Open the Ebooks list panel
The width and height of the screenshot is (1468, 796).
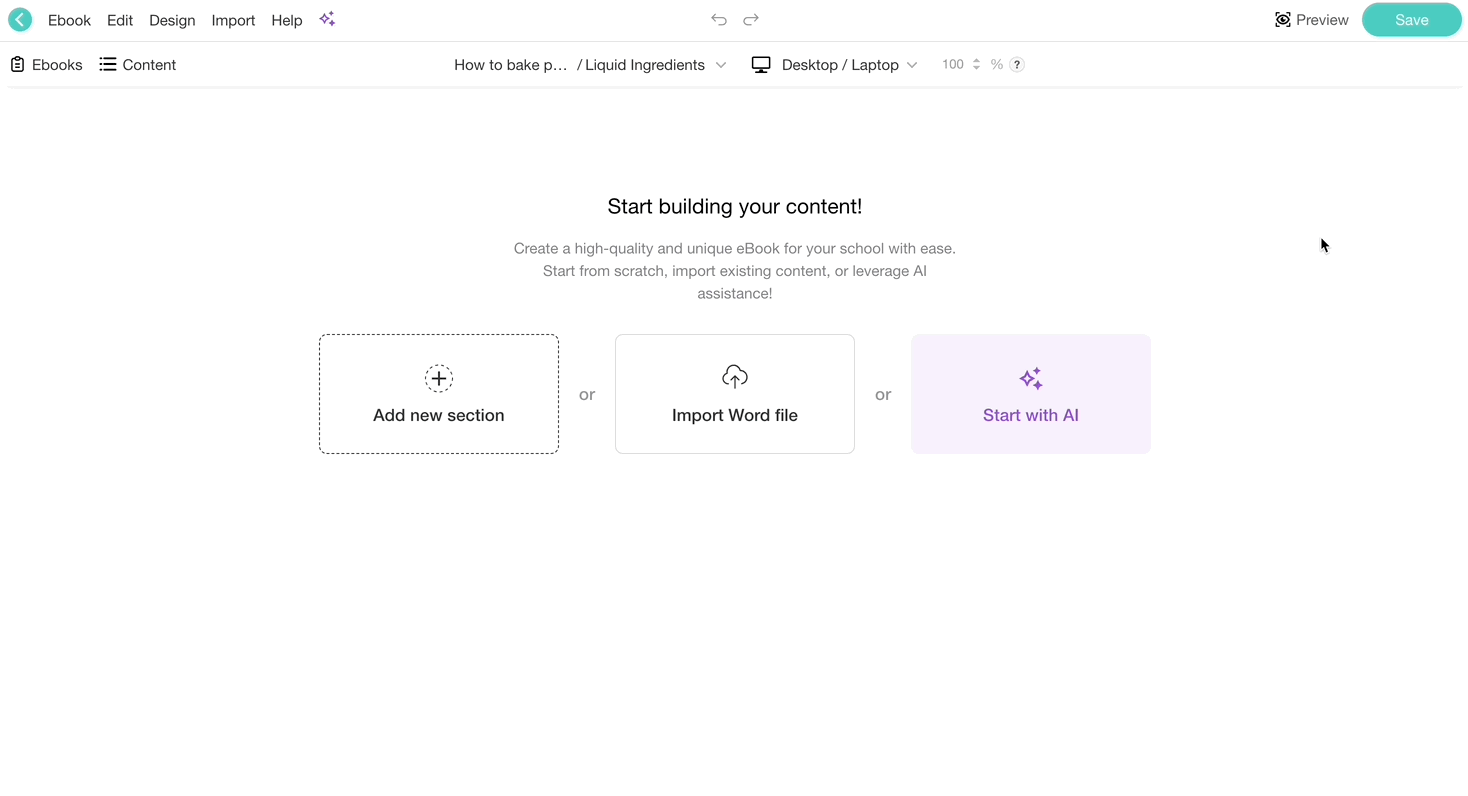tap(46, 65)
